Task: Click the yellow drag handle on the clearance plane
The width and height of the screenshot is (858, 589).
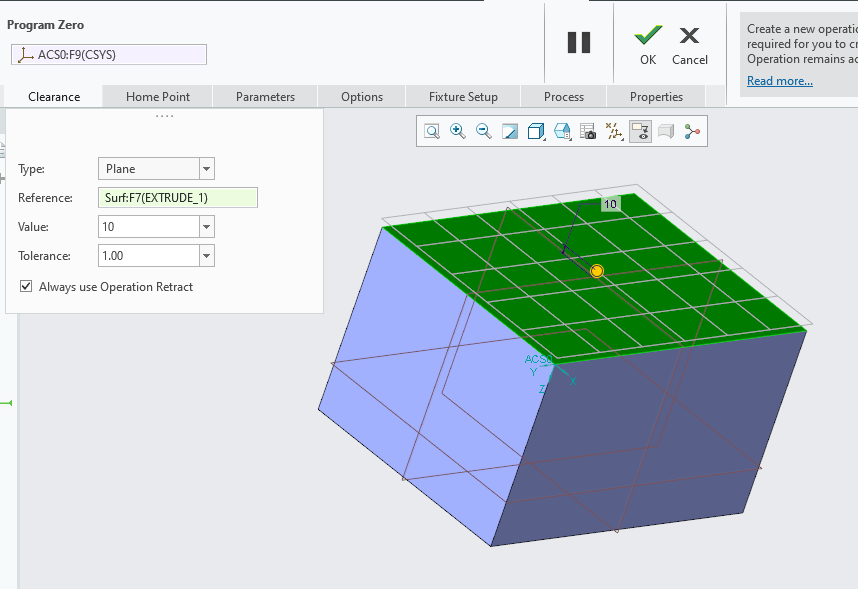Action: (x=597, y=271)
